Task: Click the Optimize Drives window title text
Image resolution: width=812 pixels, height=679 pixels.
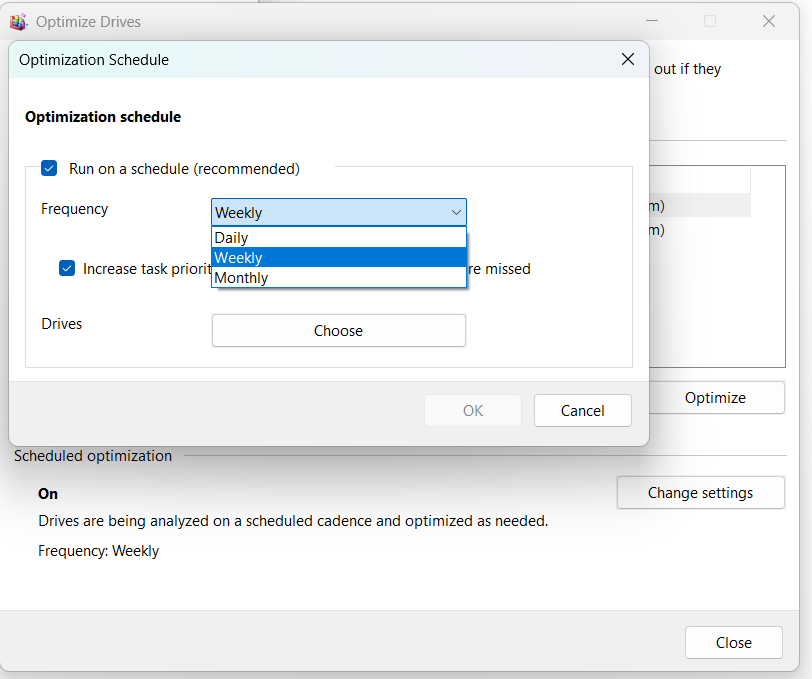Action: point(88,21)
